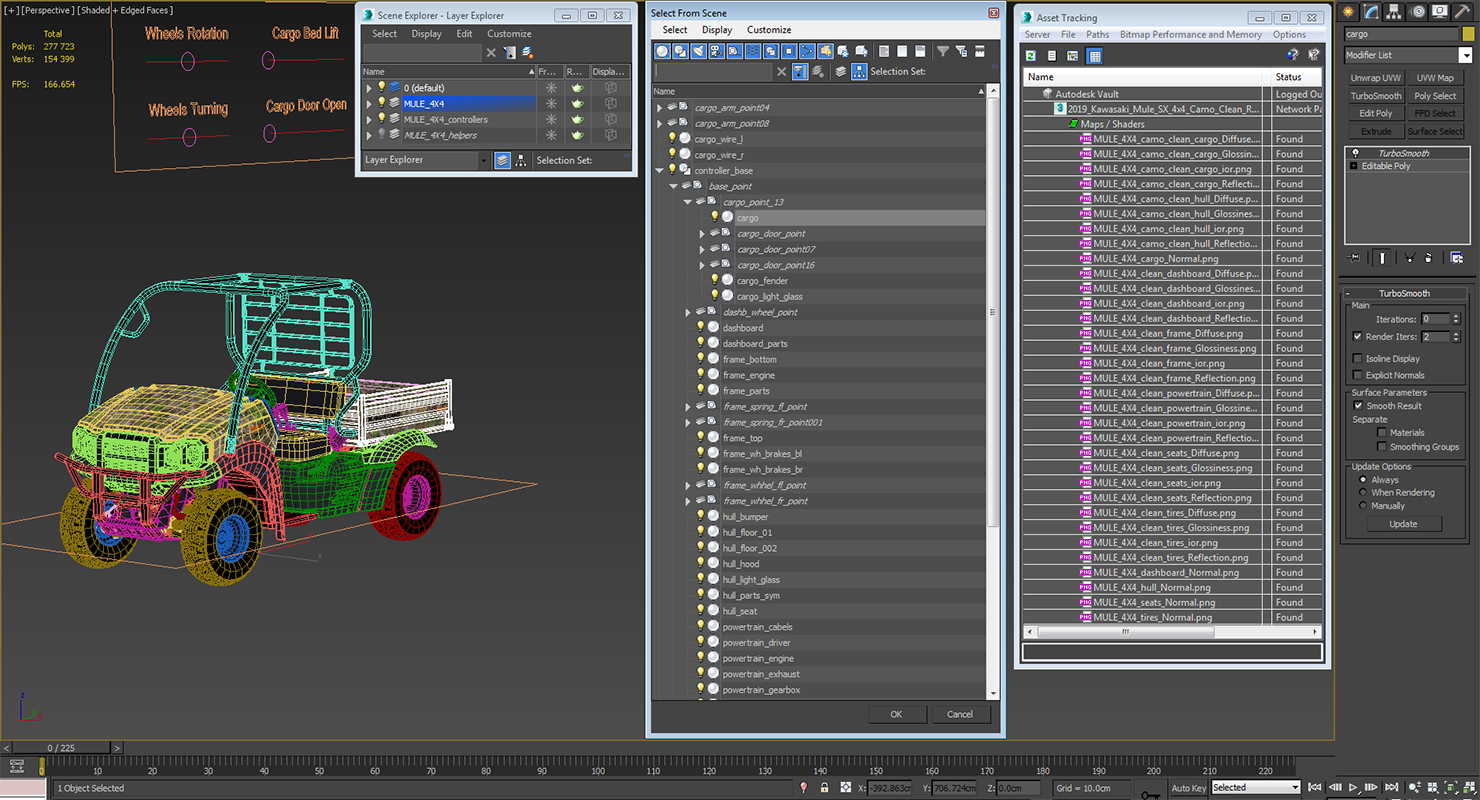This screenshot has width=1480, height=800.
Task: Toggle light bulb visibility of MULE_4X4_controllers layer
Action: [x=381, y=119]
